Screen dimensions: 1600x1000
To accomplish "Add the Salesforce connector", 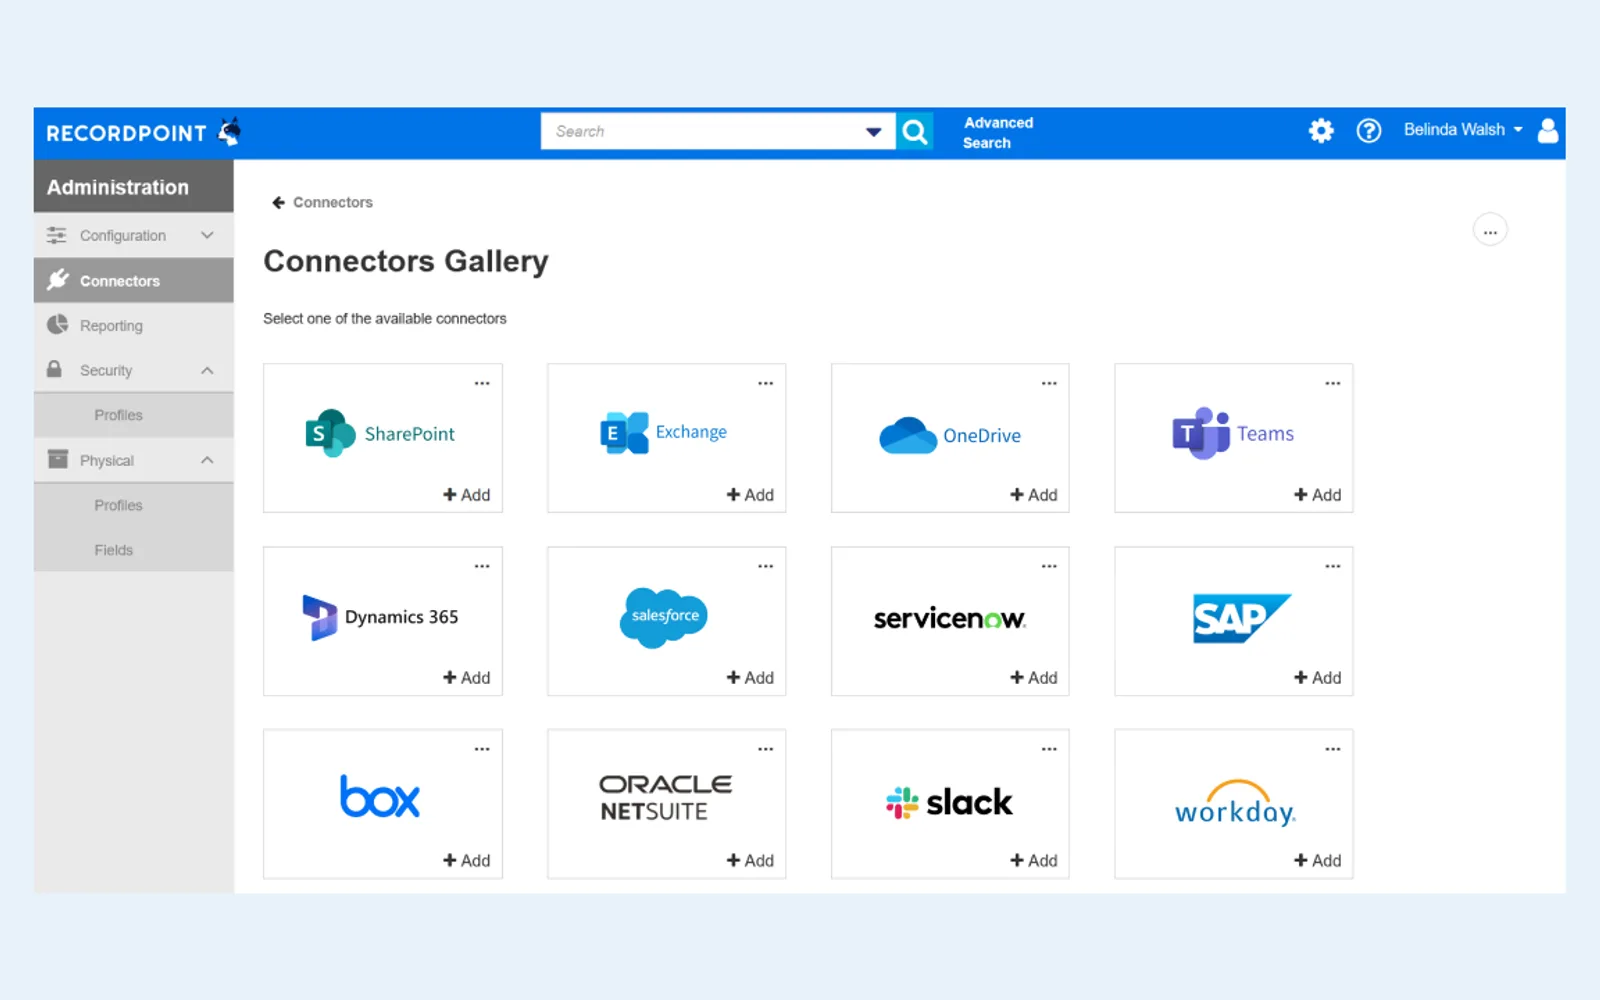I will [750, 678].
